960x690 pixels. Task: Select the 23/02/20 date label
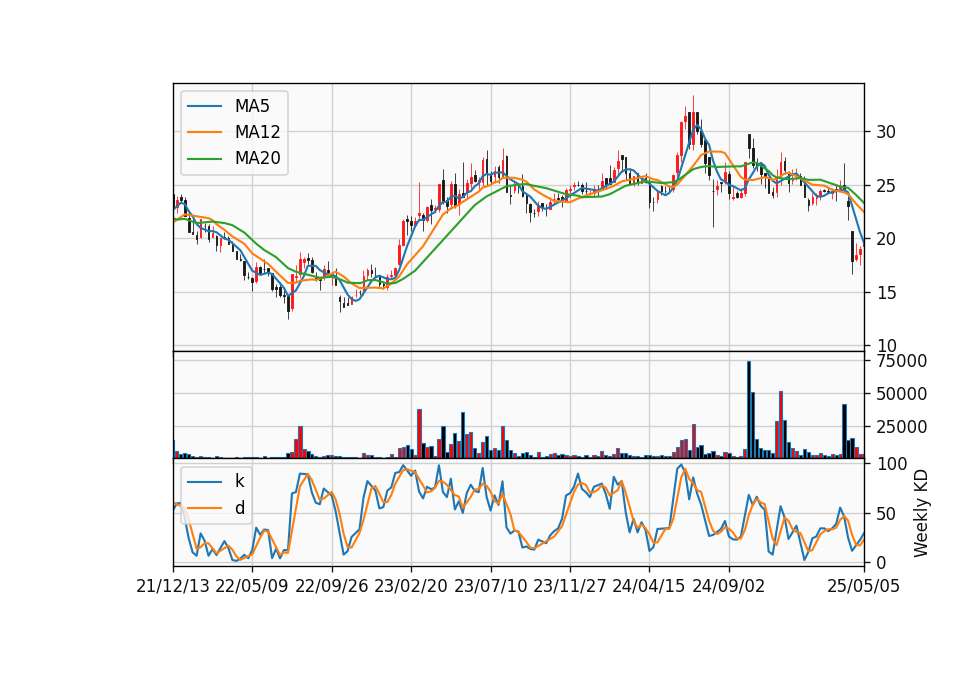click(x=411, y=586)
